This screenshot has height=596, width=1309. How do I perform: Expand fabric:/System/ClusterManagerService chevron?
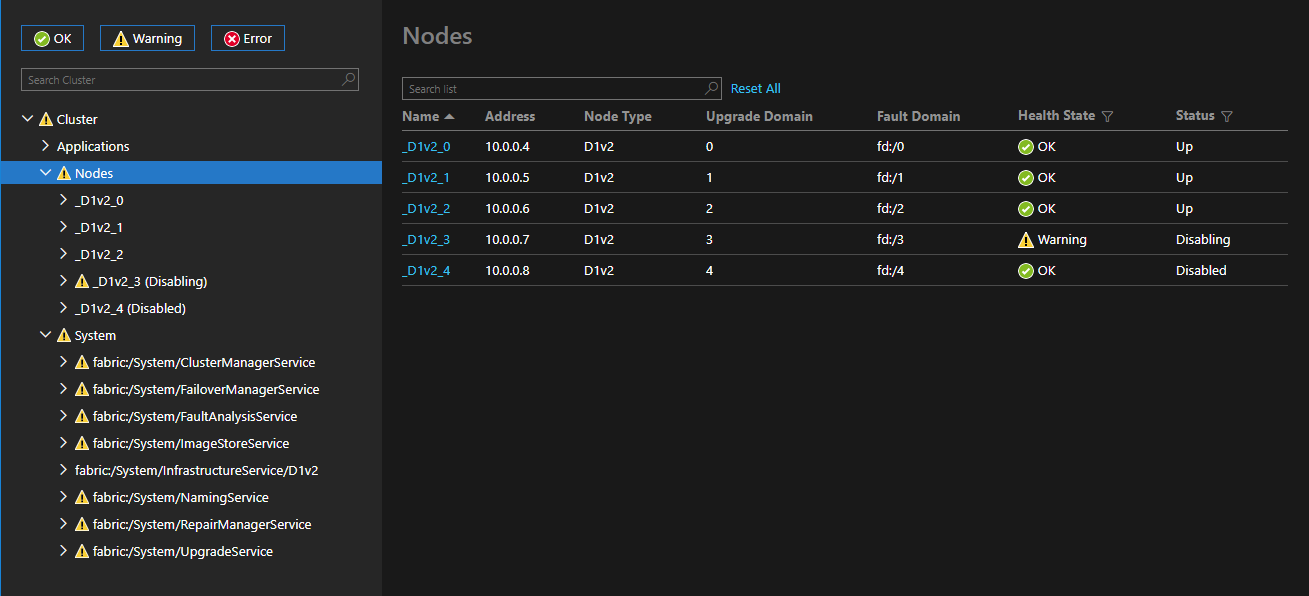tap(63, 362)
